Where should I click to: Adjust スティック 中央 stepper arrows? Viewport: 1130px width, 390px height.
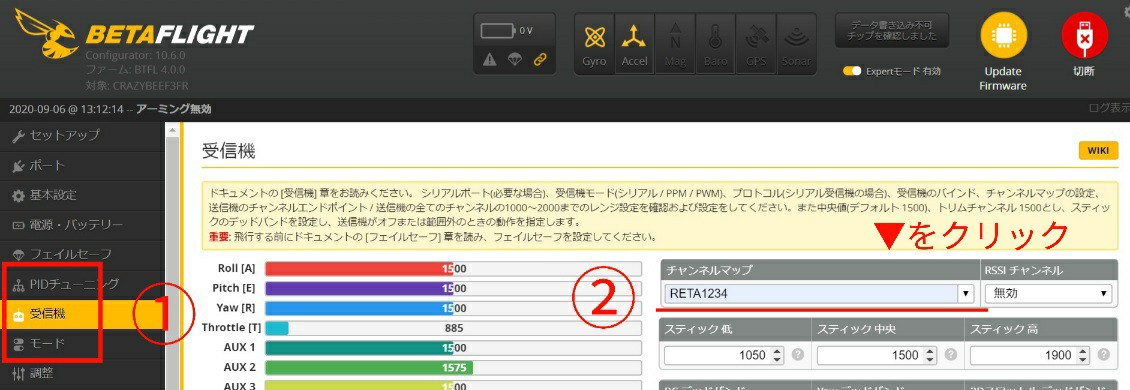(x=930, y=355)
